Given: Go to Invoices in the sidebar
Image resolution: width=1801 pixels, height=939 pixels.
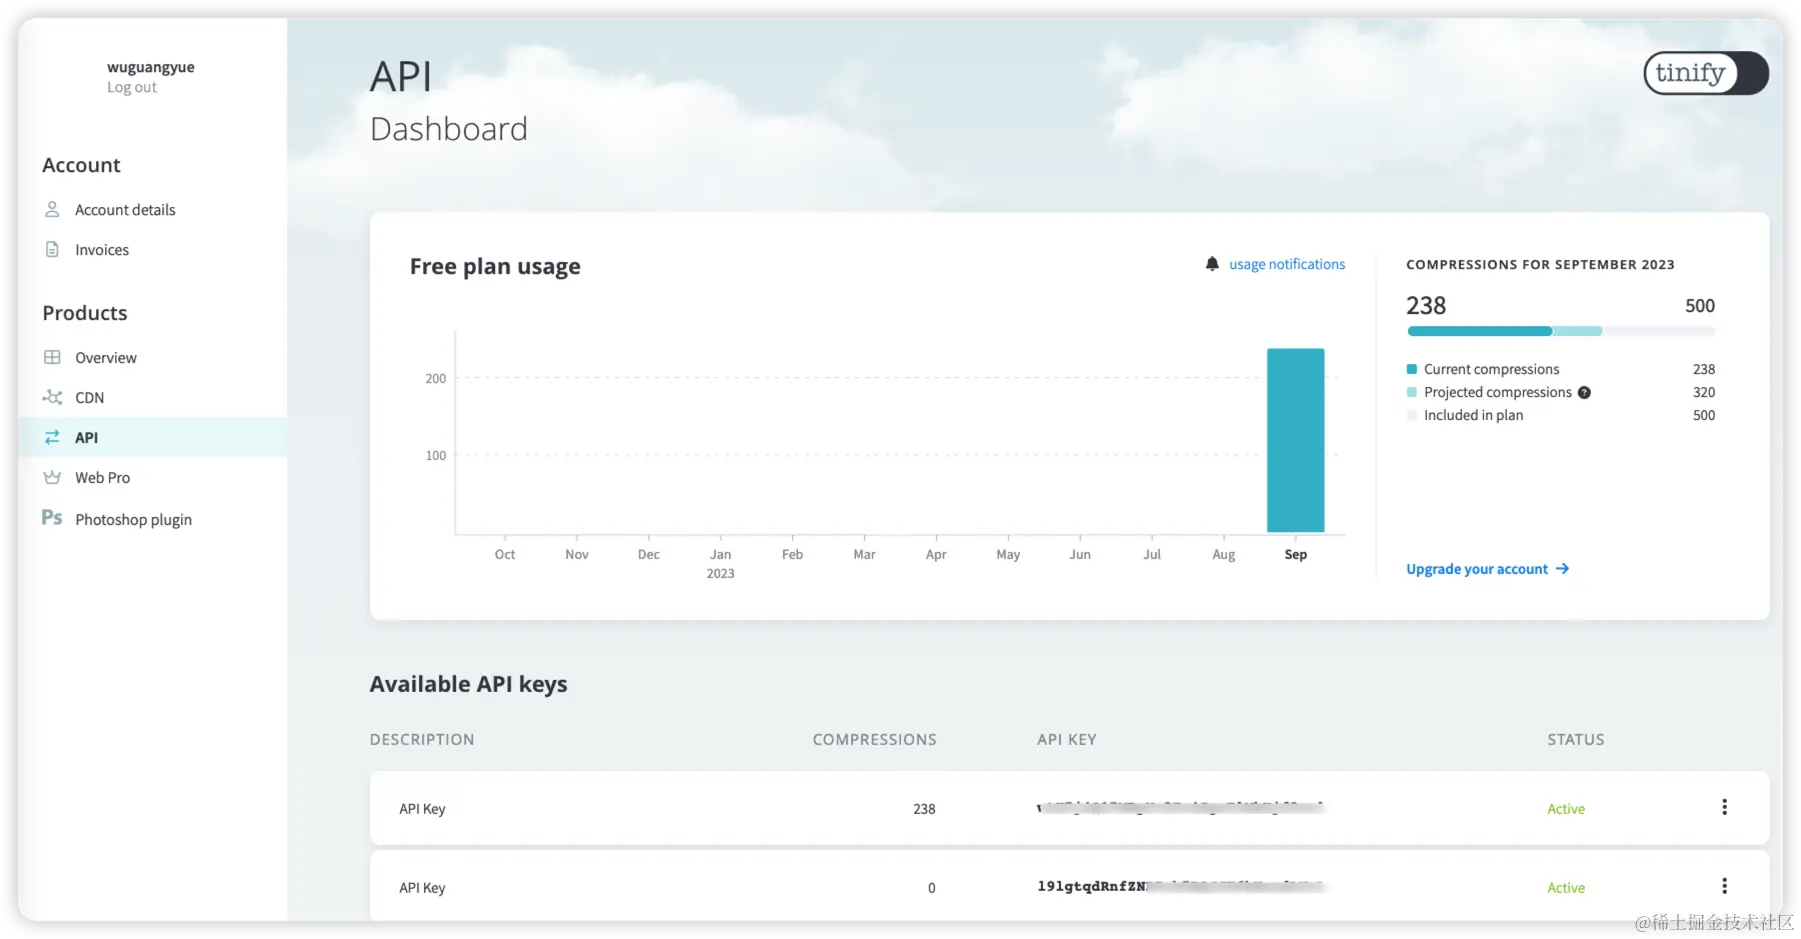Looking at the screenshot, I should point(102,250).
